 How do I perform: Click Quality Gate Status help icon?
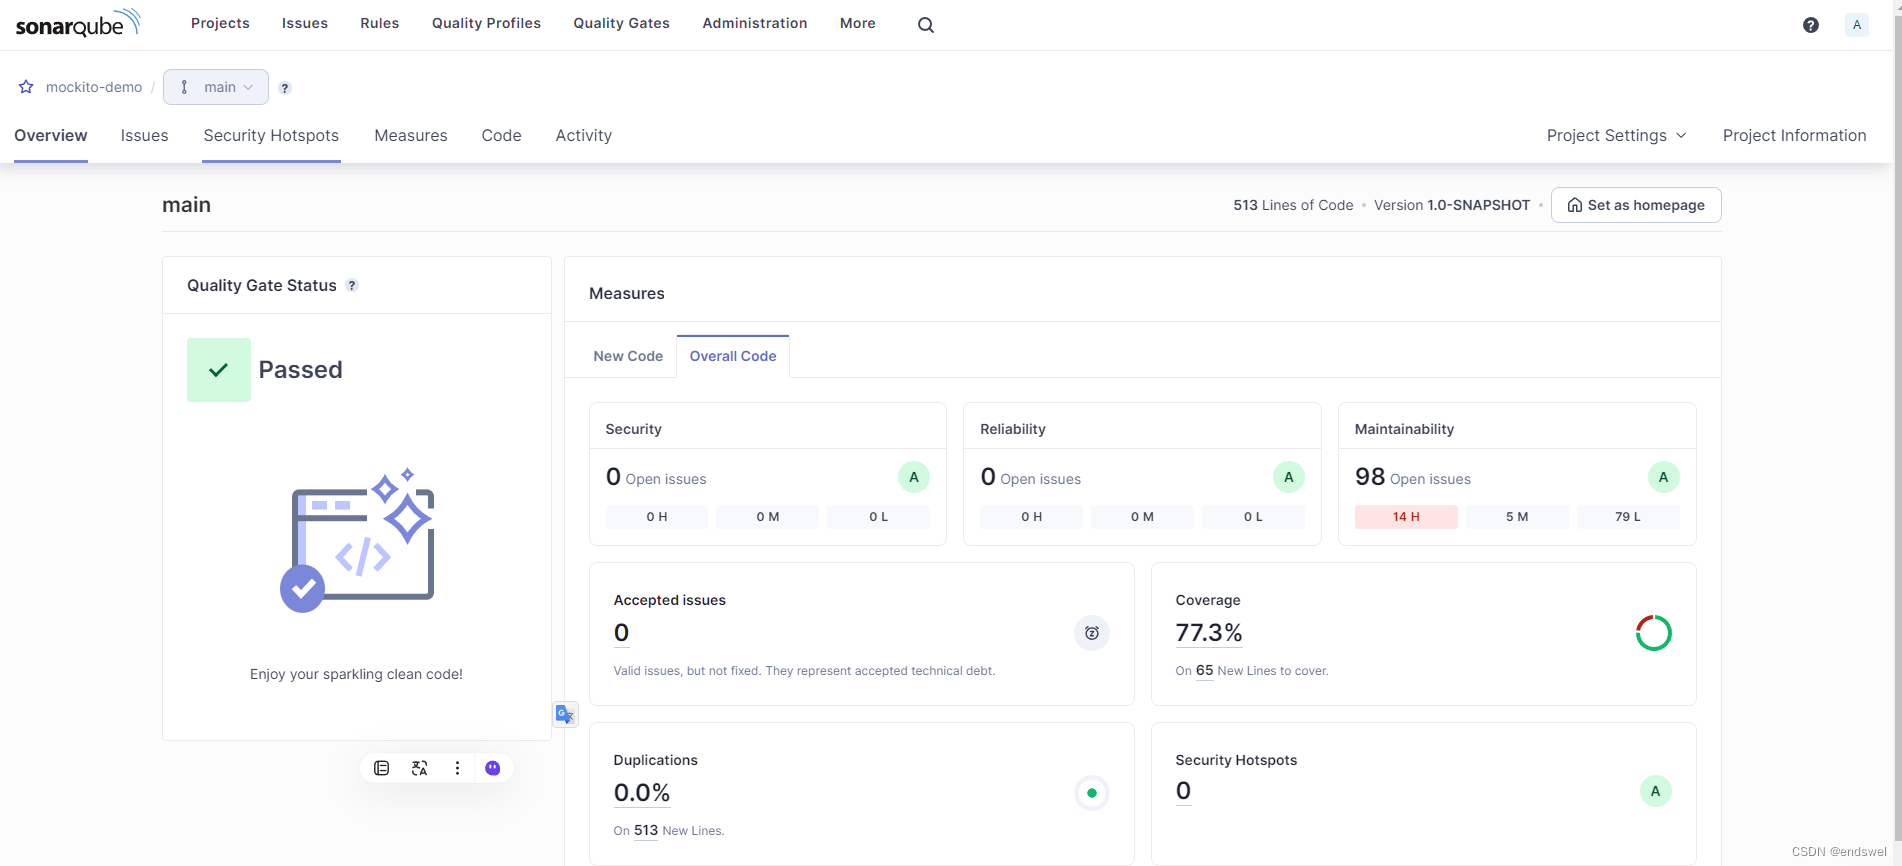point(352,285)
